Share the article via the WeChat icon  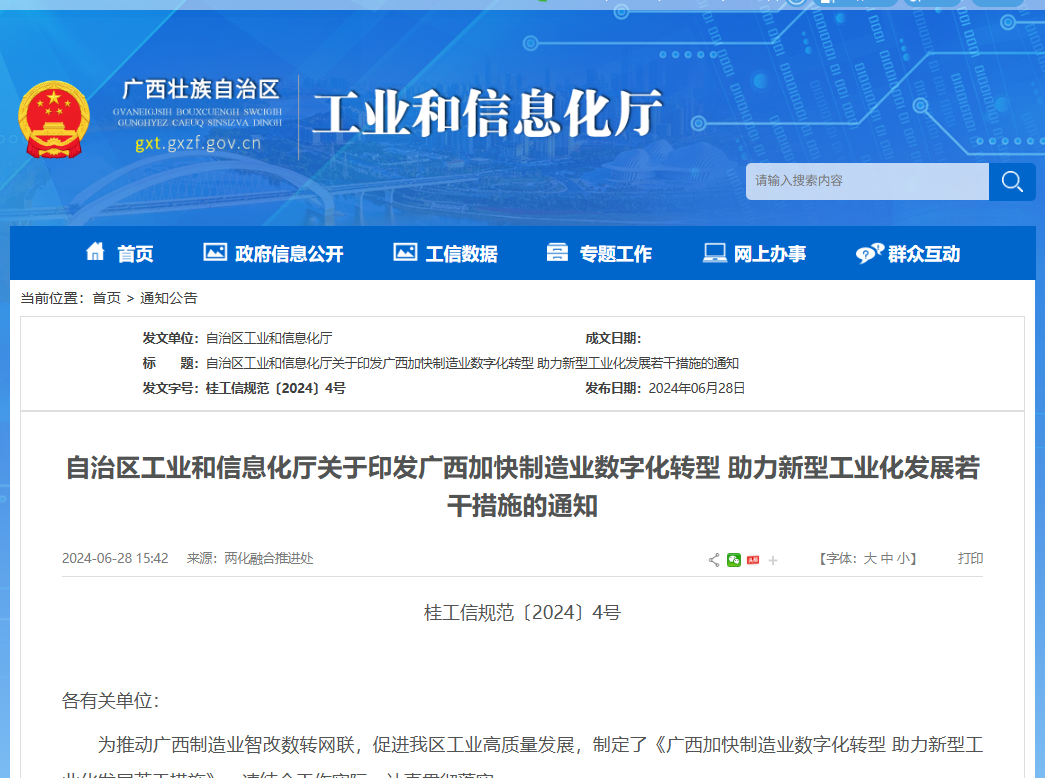click(x=735, y=559)
